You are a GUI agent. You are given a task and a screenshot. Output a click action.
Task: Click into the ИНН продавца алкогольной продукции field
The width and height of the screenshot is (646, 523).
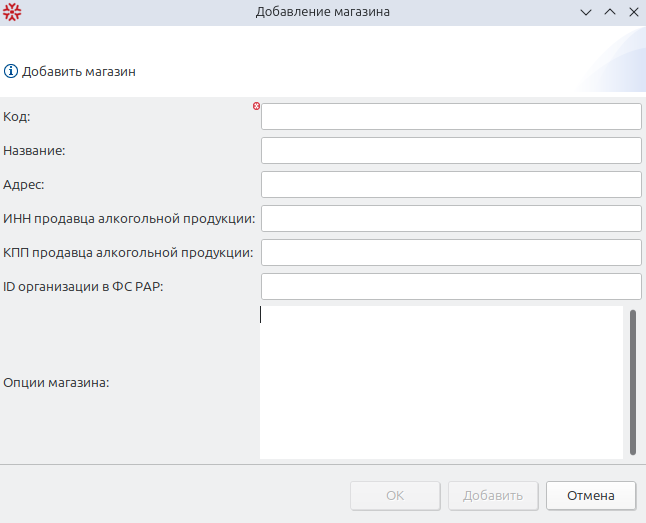451,218
